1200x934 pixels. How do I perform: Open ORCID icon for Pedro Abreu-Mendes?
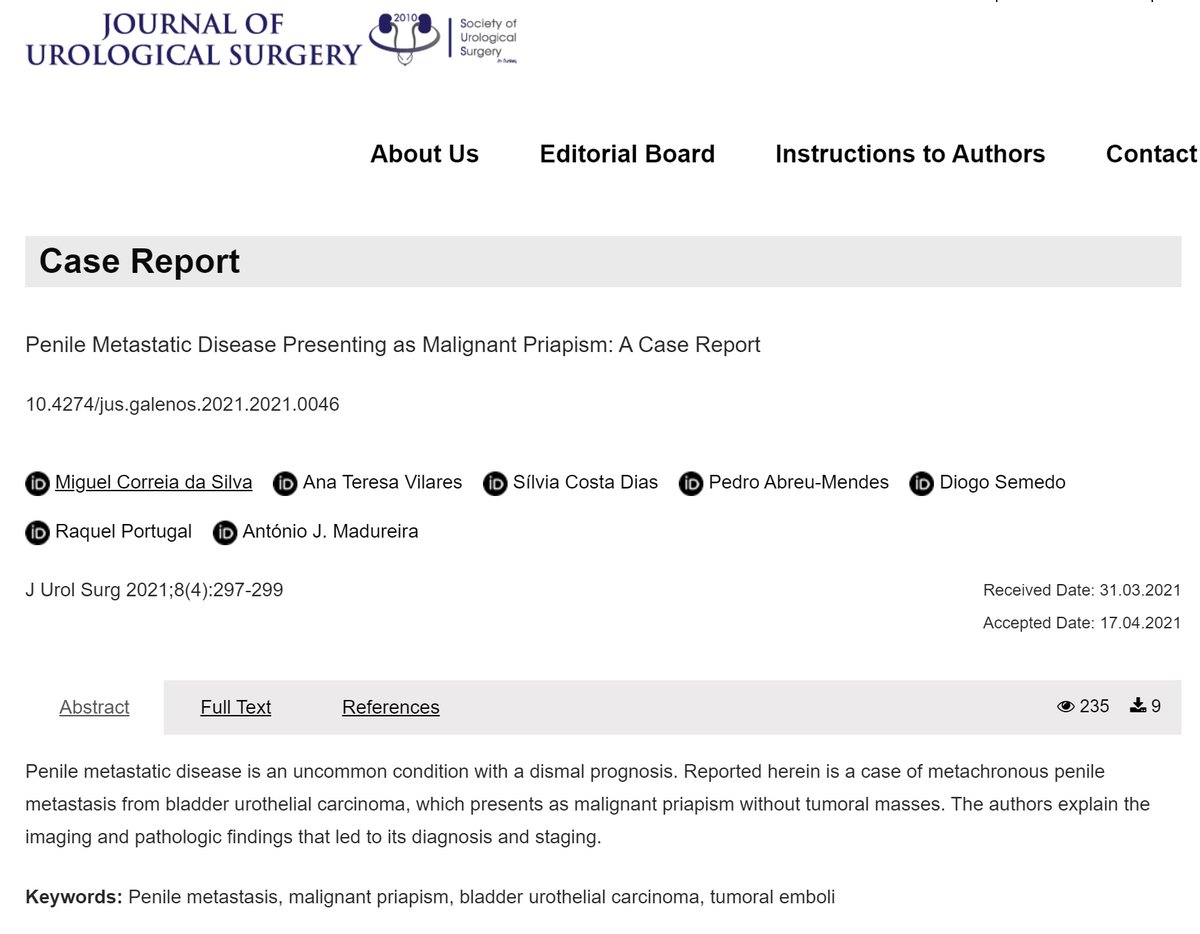click(691, 483)
